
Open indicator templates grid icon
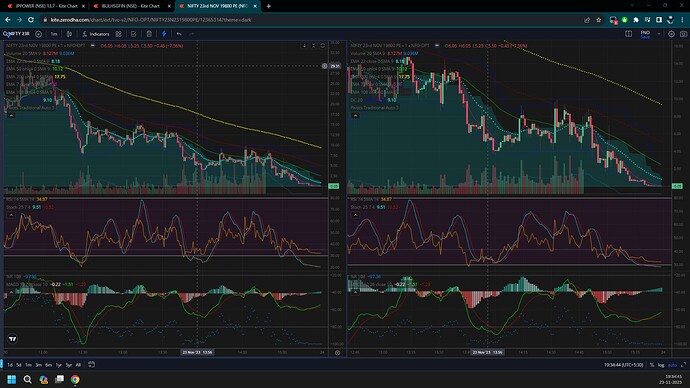[118, 34]
